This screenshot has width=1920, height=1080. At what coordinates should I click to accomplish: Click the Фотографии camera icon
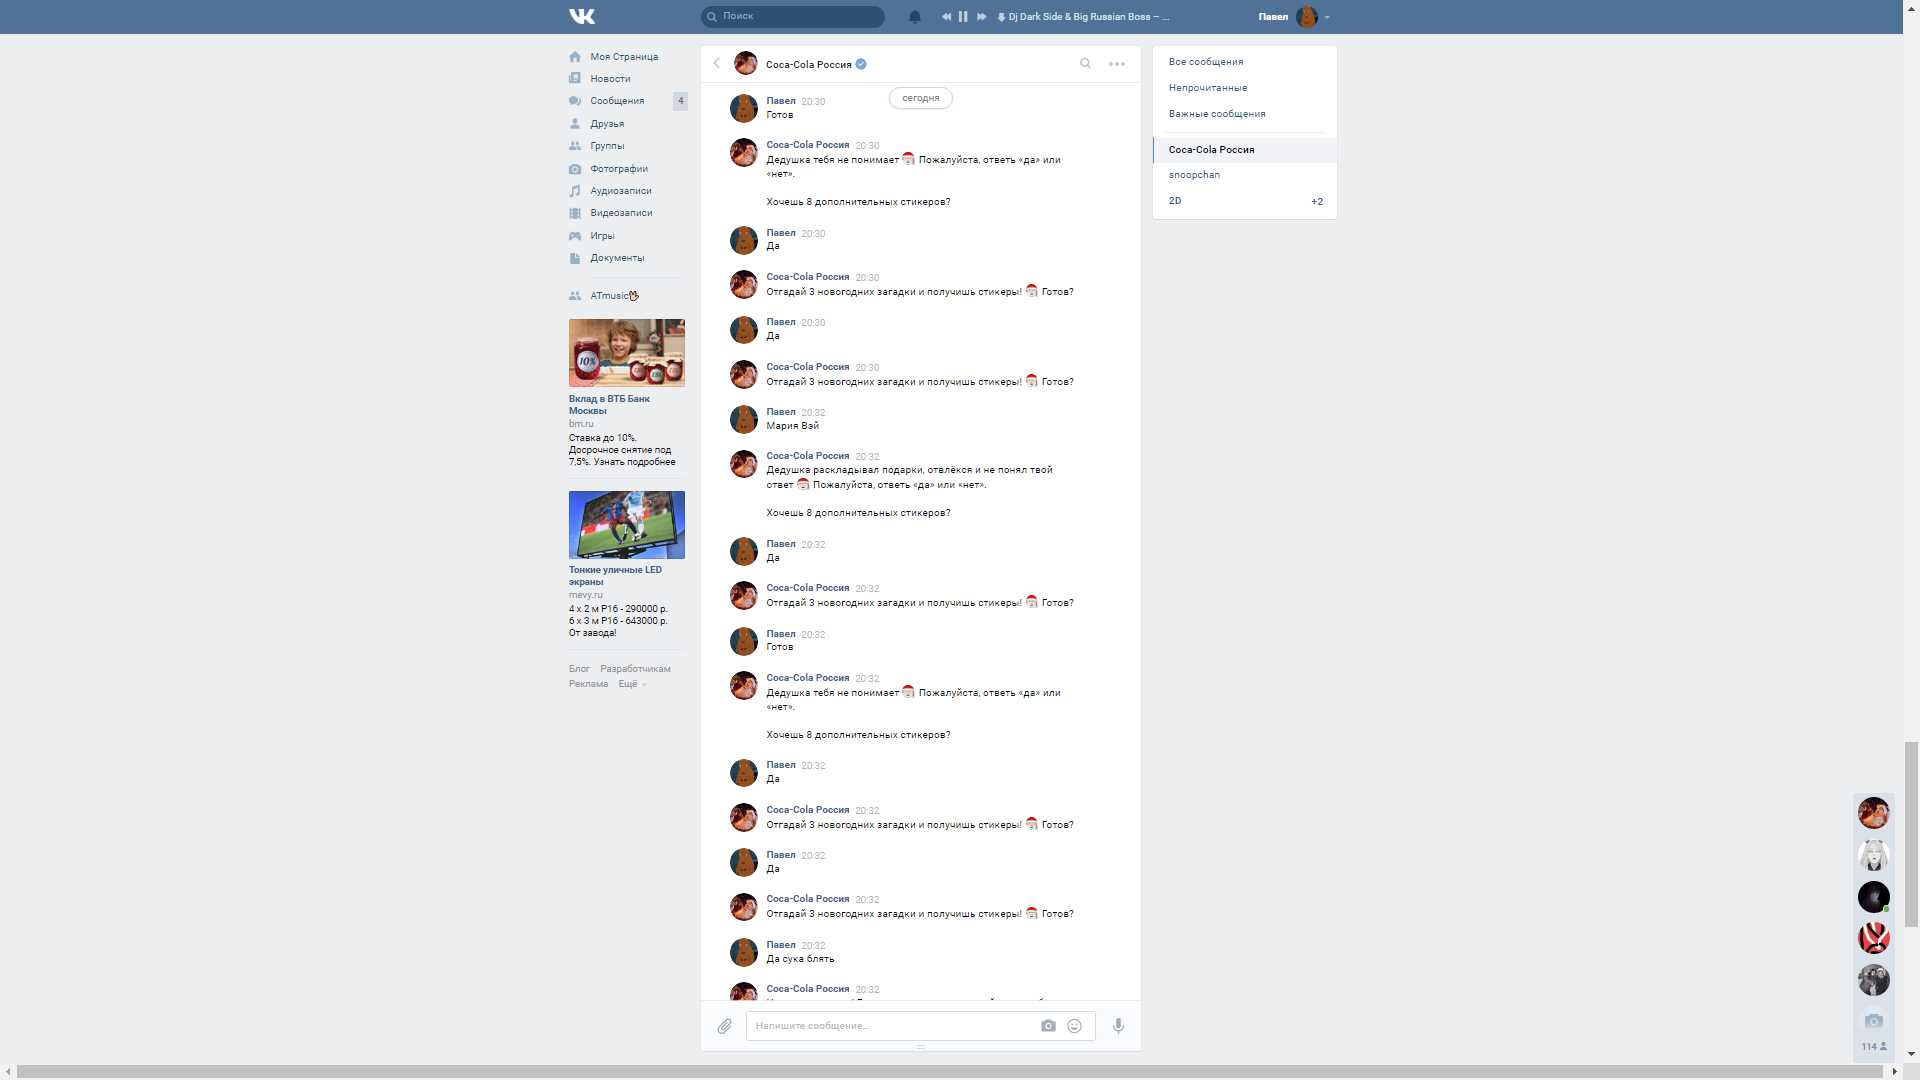[575, 169]
